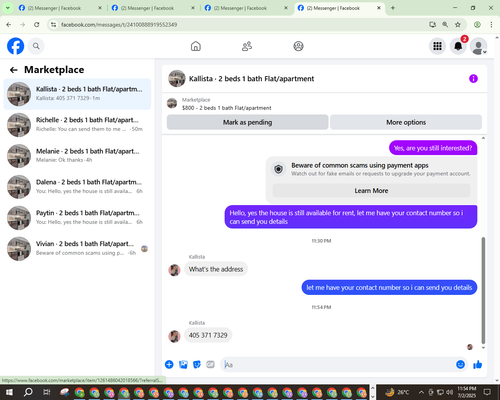This screenshot has width=500, height=400.
Task: Open Richelle conversation in chat list
Action: tap(77, 125)
